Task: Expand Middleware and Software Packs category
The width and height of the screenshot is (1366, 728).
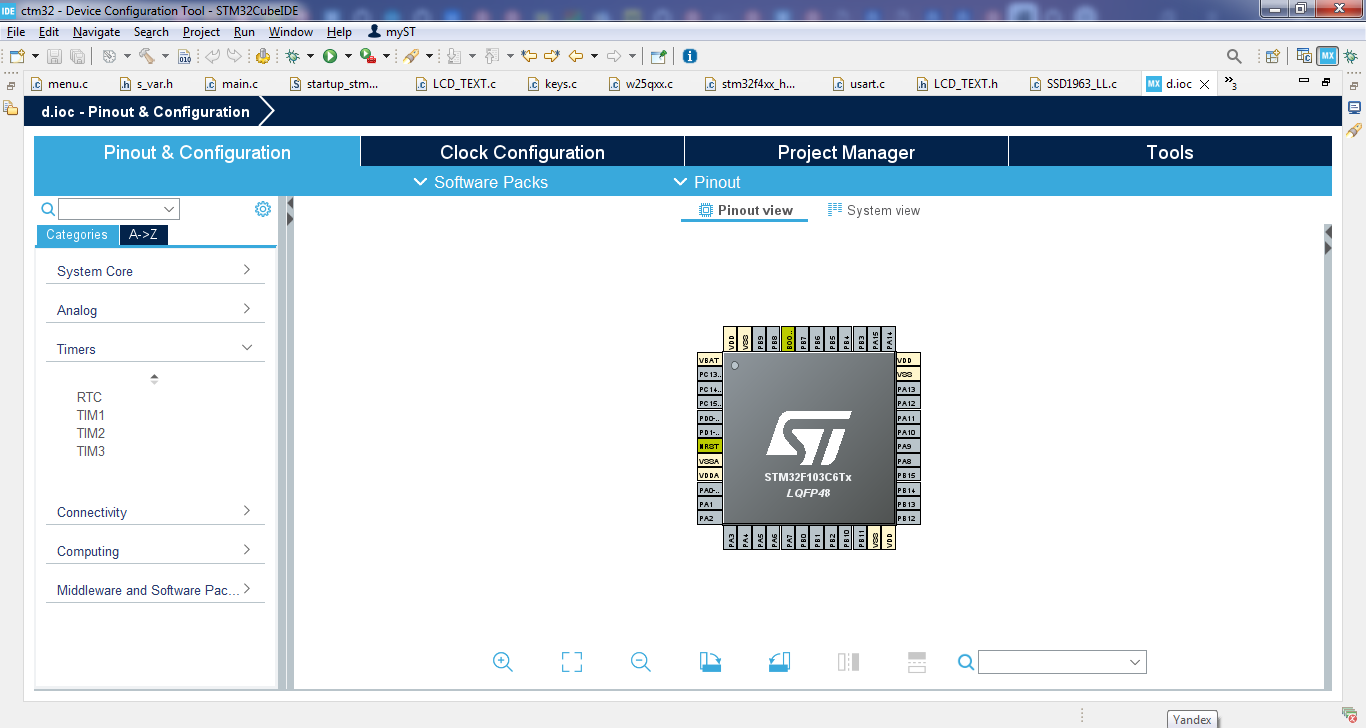Action: coord(155,590)
